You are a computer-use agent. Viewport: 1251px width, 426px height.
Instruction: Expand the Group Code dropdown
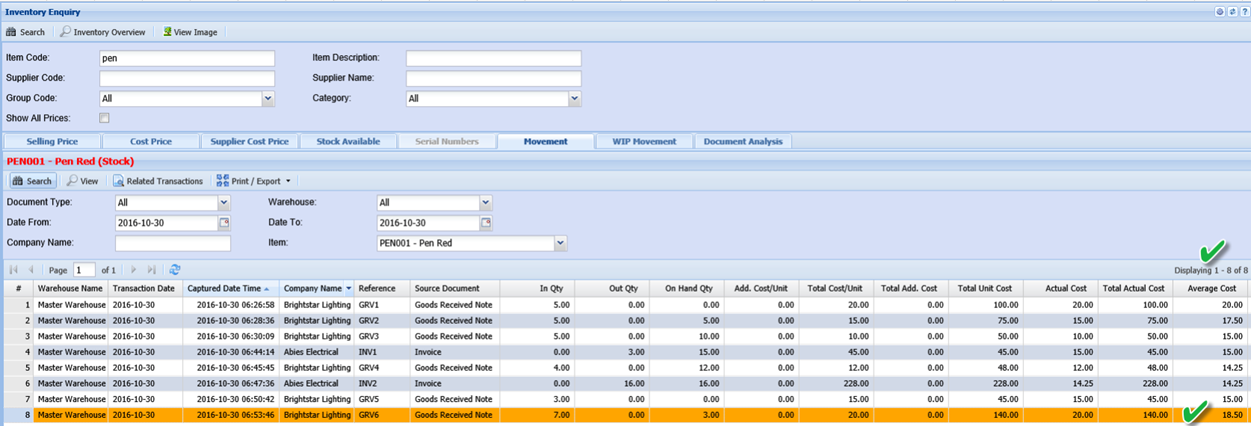(x=268, y=99)
